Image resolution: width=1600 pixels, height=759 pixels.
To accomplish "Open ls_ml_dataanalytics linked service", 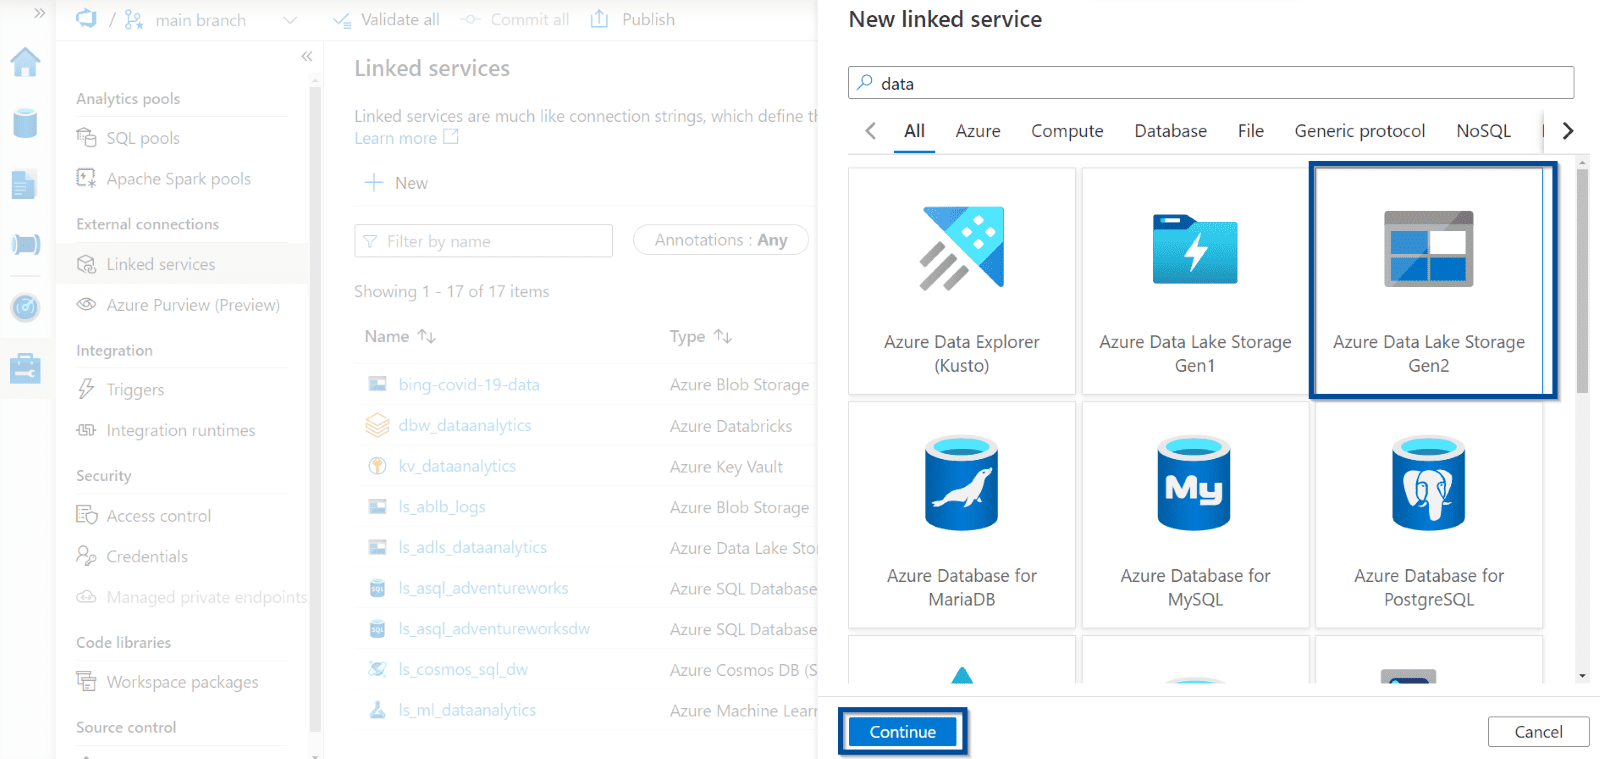I will pos(467,710).
